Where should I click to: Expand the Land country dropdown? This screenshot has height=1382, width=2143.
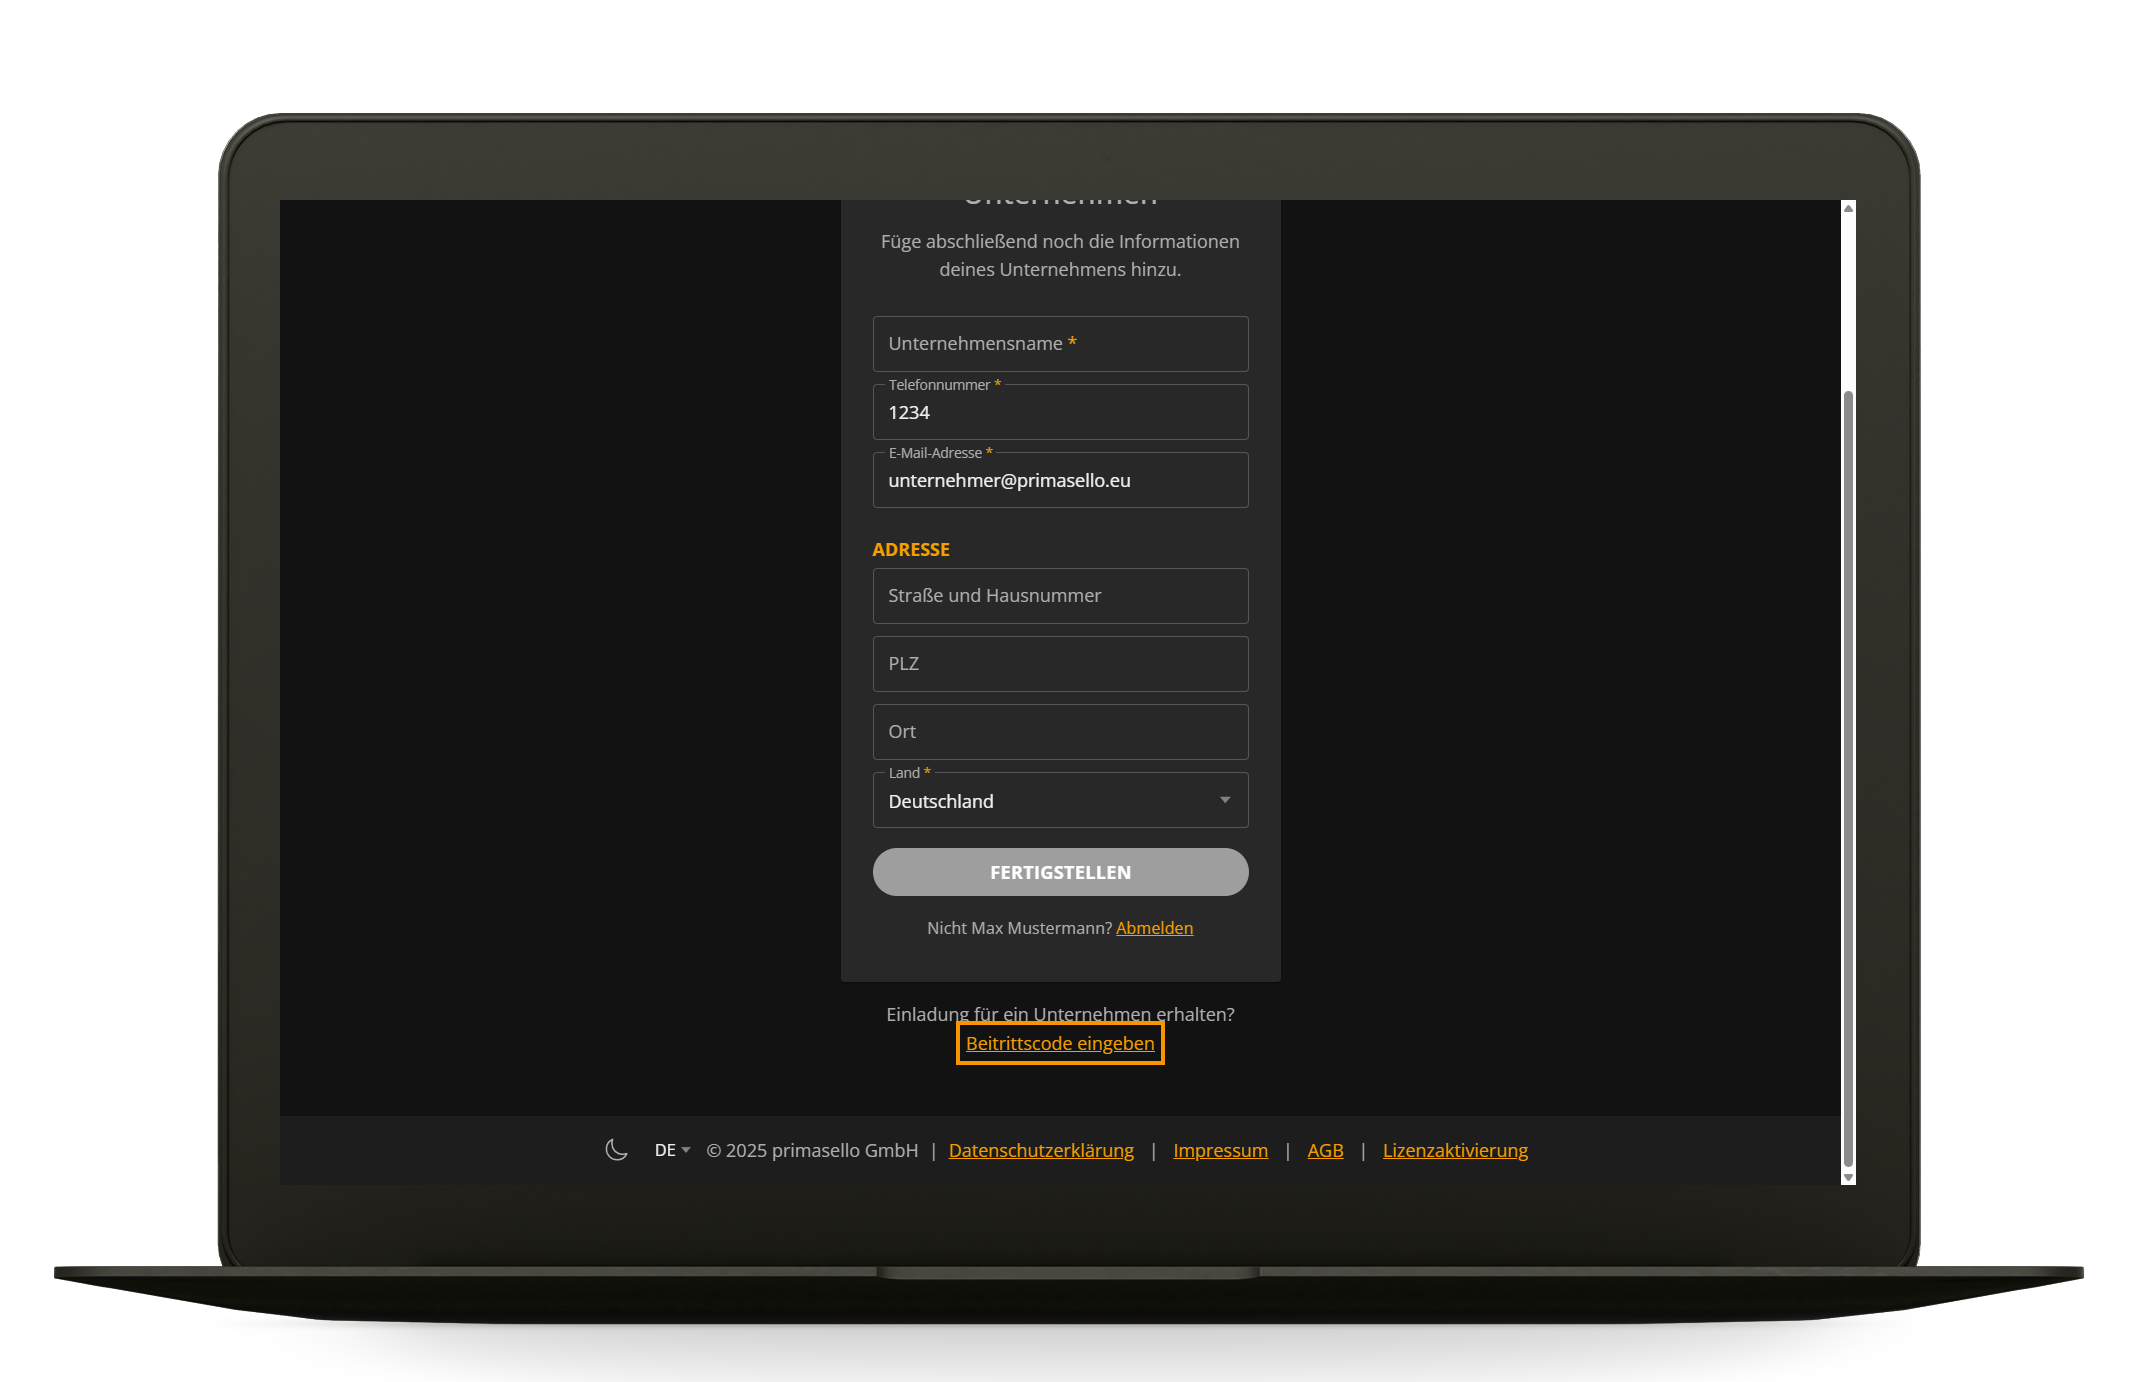pyautogui.click(x=1059, y=801)
